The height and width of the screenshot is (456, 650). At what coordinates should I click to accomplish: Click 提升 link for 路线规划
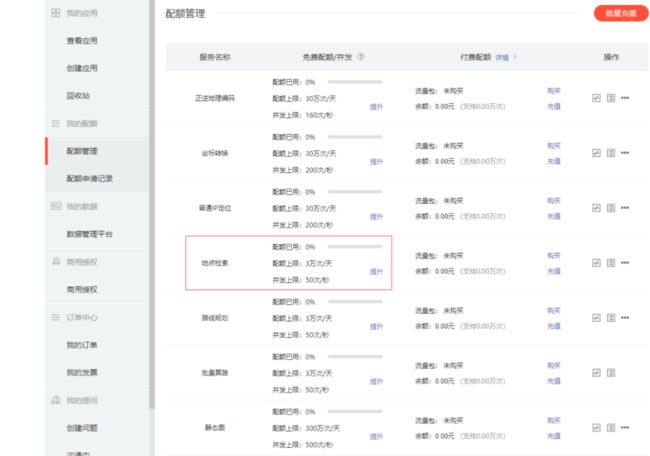(376, 327)
